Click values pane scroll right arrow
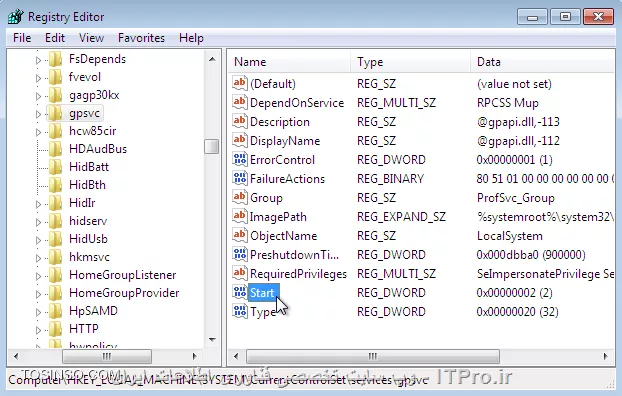 [606, 356]
